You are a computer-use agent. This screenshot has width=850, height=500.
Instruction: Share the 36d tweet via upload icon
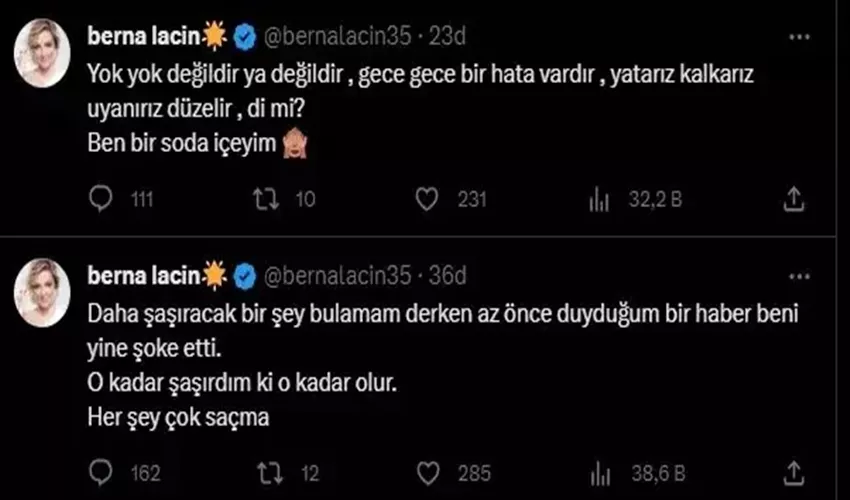pos(794,473)
